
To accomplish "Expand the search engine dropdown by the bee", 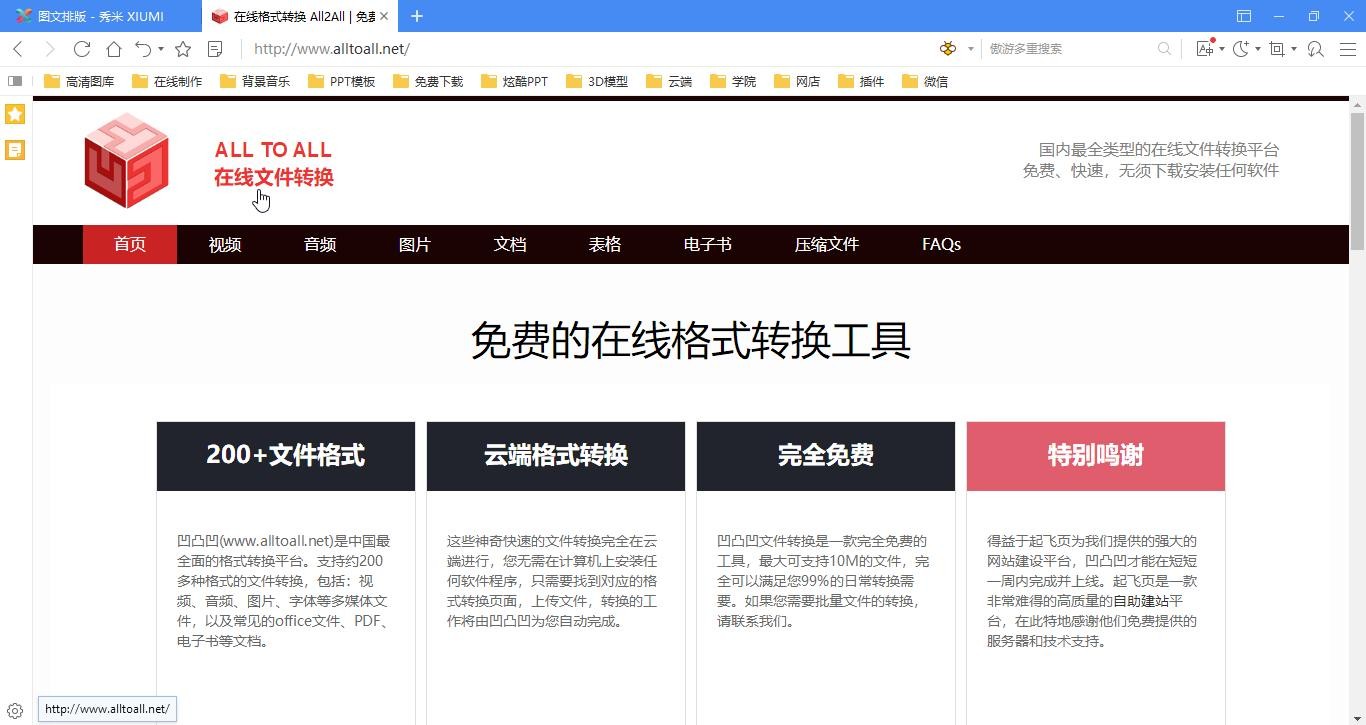I will [x=970, y=49].
